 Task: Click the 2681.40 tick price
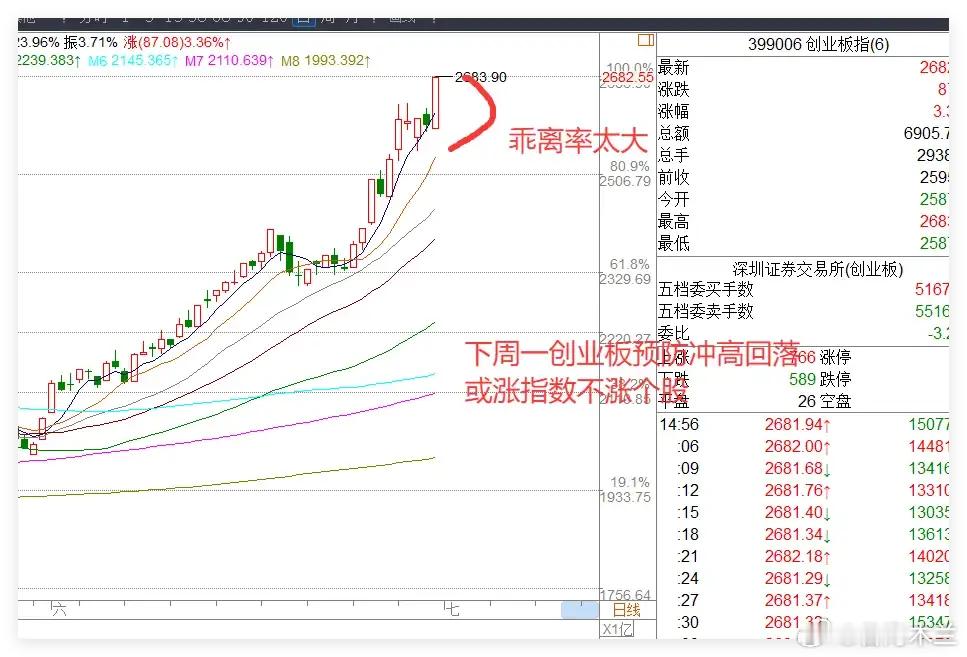(797, 513)
